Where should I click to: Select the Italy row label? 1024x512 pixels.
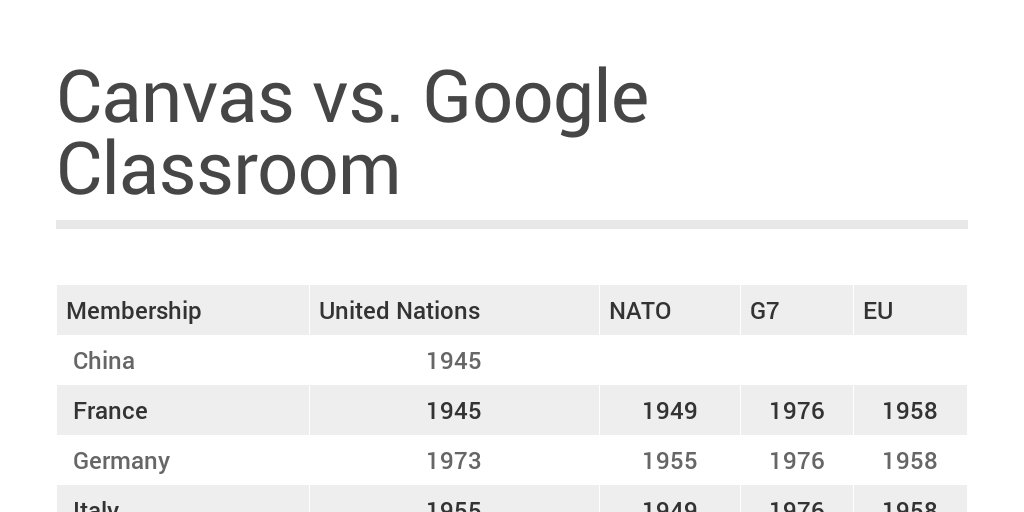point(96,506)
